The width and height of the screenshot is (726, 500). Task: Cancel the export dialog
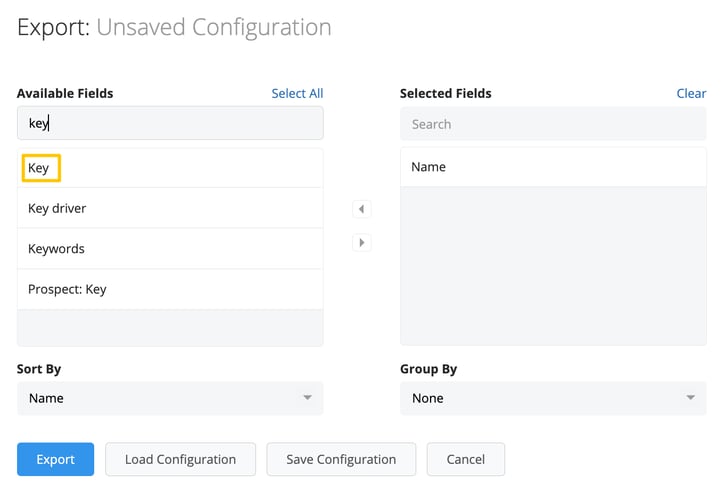[466, 459]
